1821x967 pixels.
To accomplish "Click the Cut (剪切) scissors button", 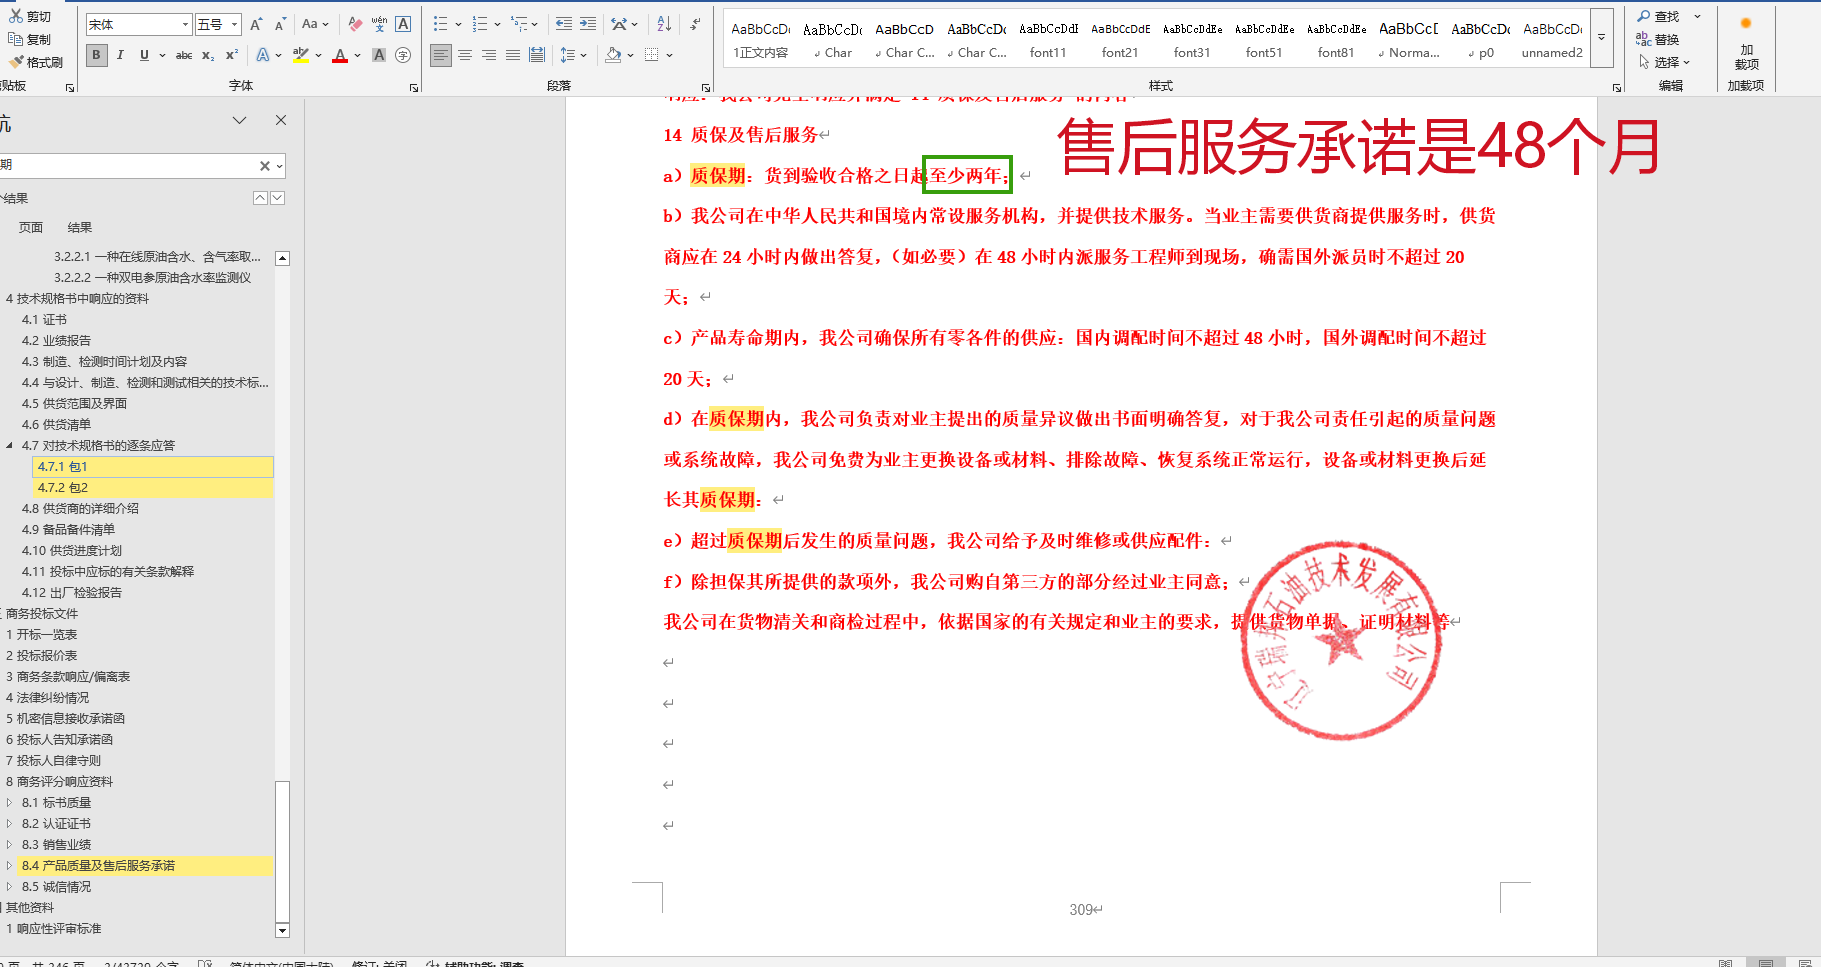I will tap(30, 16).
